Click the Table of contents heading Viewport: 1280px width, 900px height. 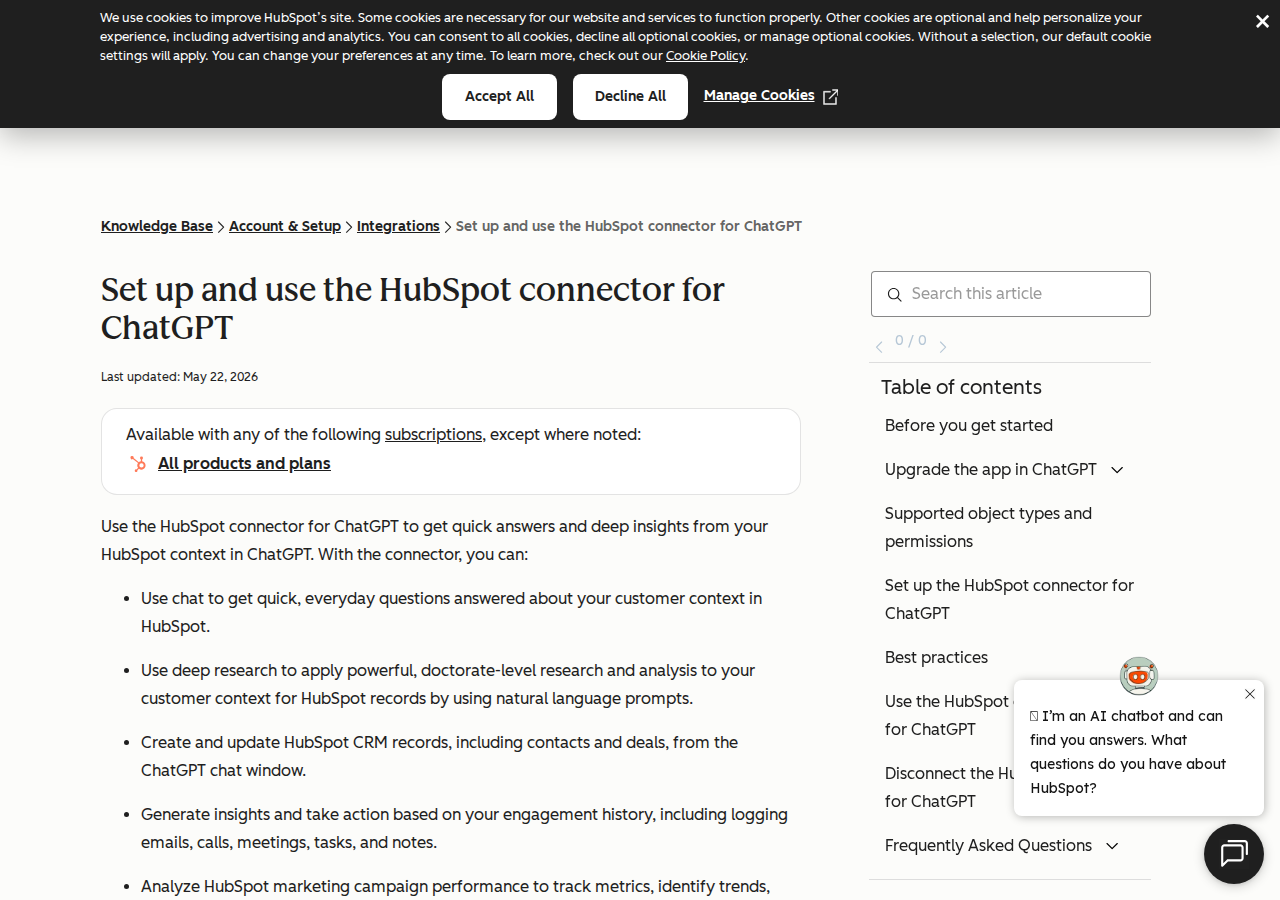click(961, 387)
